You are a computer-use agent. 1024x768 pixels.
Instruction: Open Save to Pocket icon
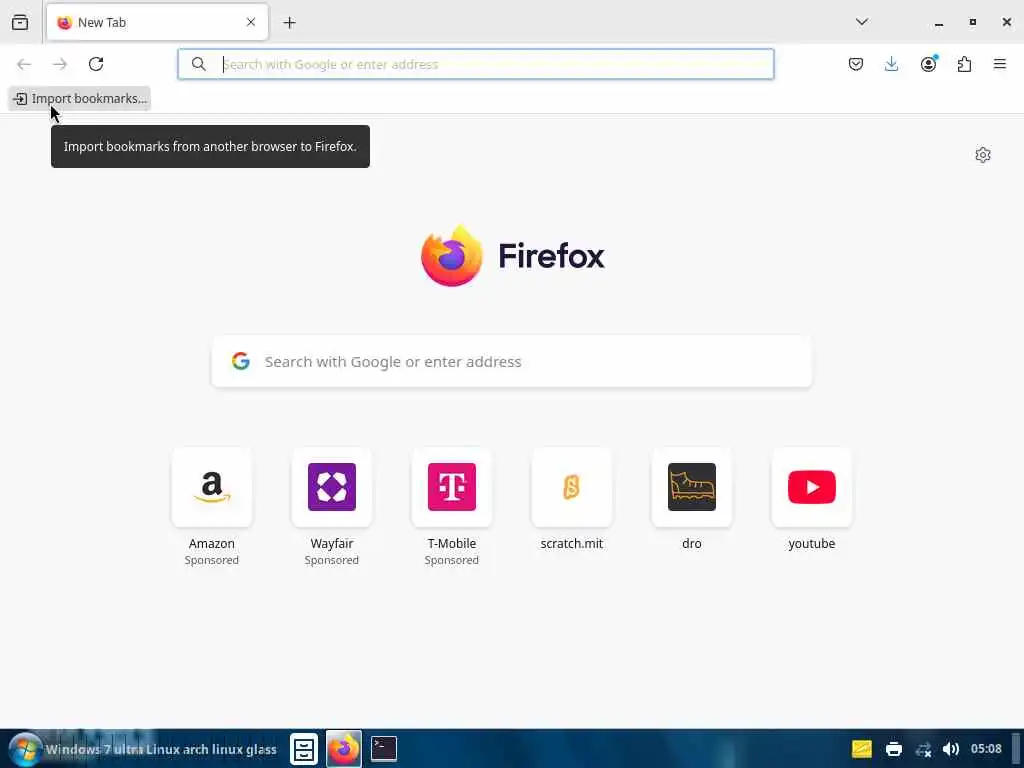(856, 64)
